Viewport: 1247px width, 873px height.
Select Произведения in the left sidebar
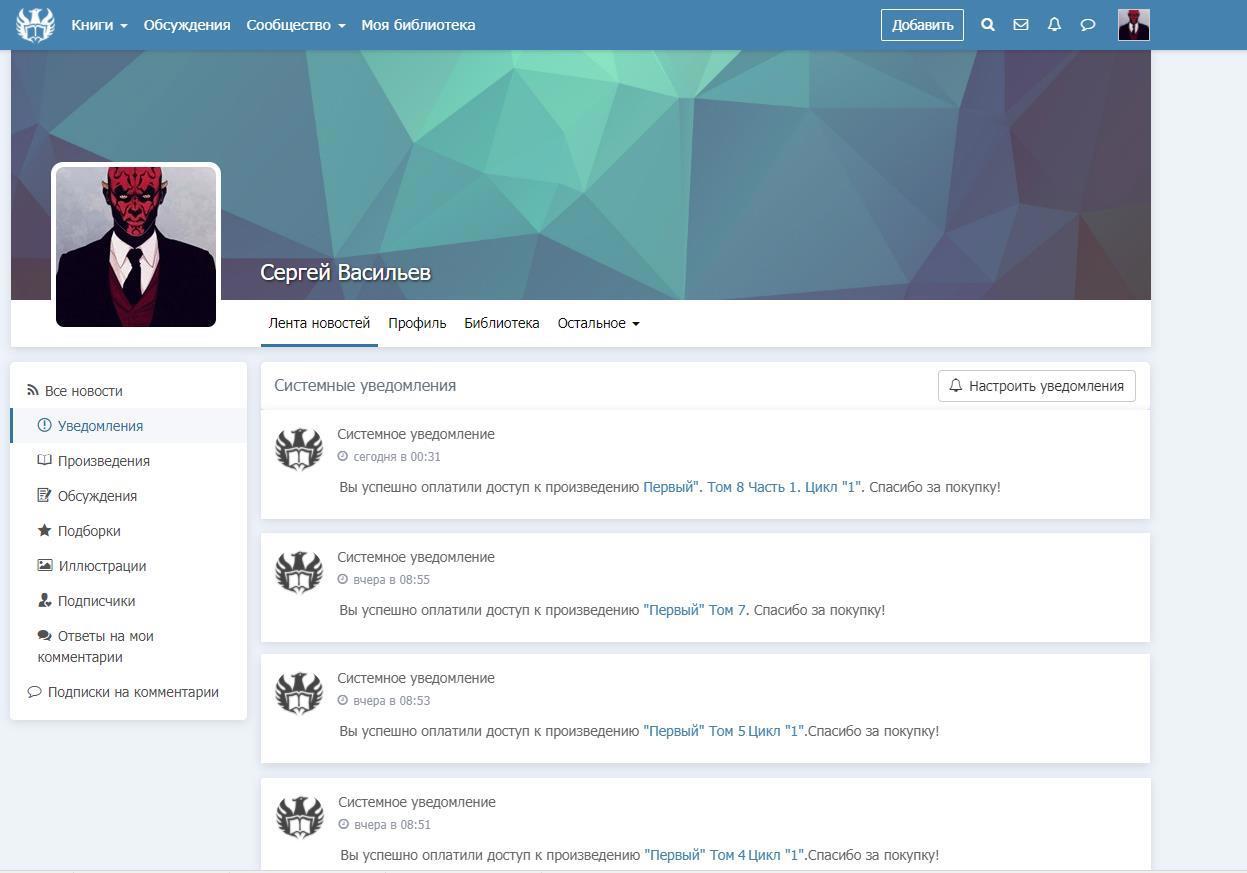(x=103, y=461)
